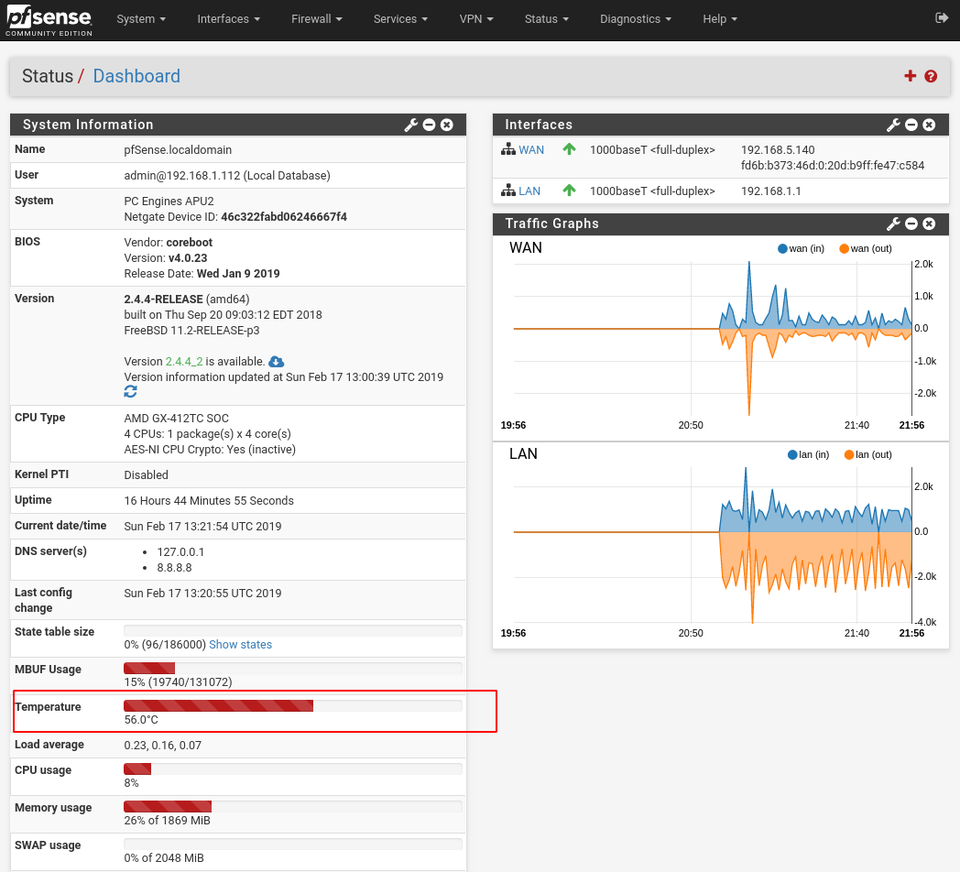Open the Services dropdown menu
This screenshot has height=872, width=960.
tap(400, 19)
